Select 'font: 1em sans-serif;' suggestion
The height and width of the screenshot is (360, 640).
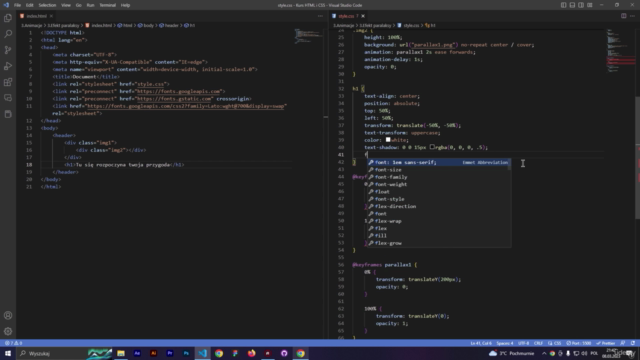click(x=438, y=162)
